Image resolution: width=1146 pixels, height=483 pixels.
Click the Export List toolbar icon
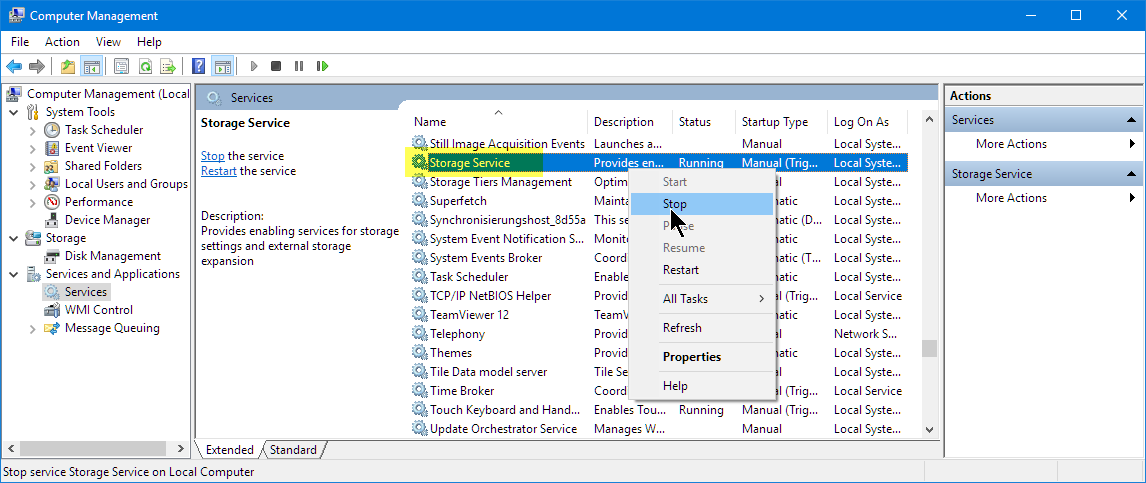(x=168, y=66)
